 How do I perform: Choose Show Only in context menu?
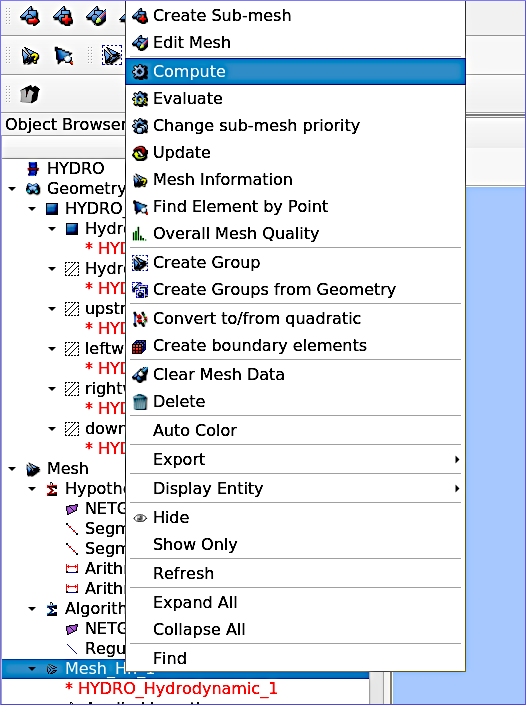[x=295, y=544]
